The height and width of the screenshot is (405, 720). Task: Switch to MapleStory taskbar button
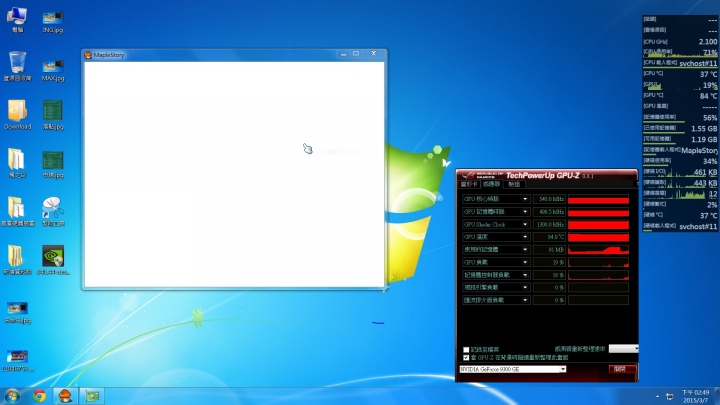pos(65,396)
